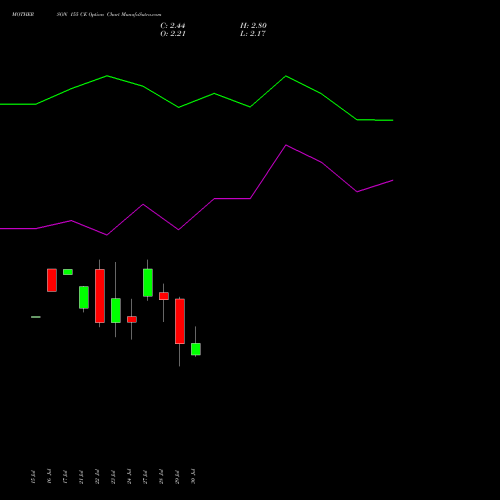Select the tall red candlestick for 22 Jul
Image resolution: width=500 pixels, height=500 pixels.
(x=100, y=296)
